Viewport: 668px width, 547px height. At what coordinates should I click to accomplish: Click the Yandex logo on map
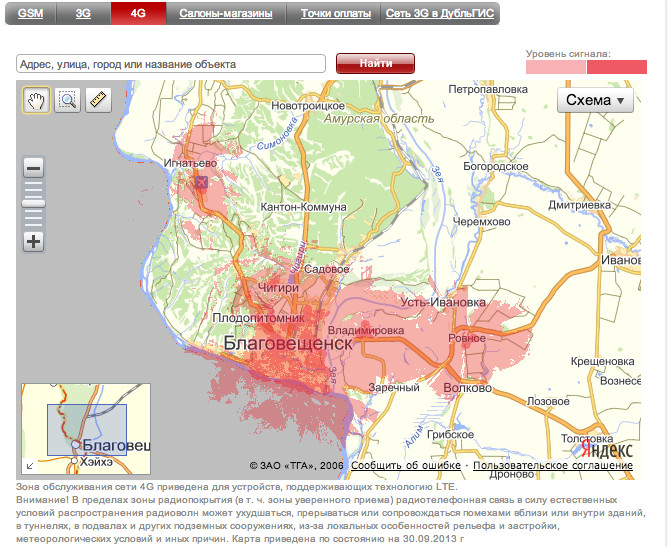607,449
